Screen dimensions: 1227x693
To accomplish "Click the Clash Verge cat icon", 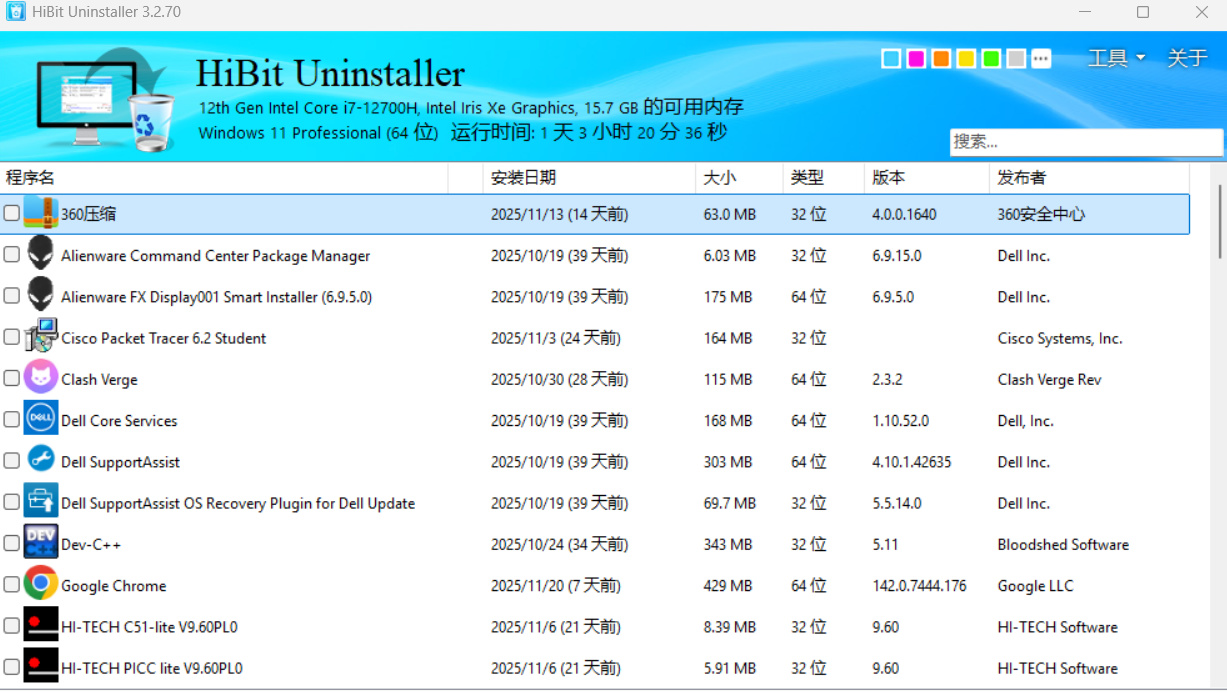I will pyautogui.click(x=41, y=378).
